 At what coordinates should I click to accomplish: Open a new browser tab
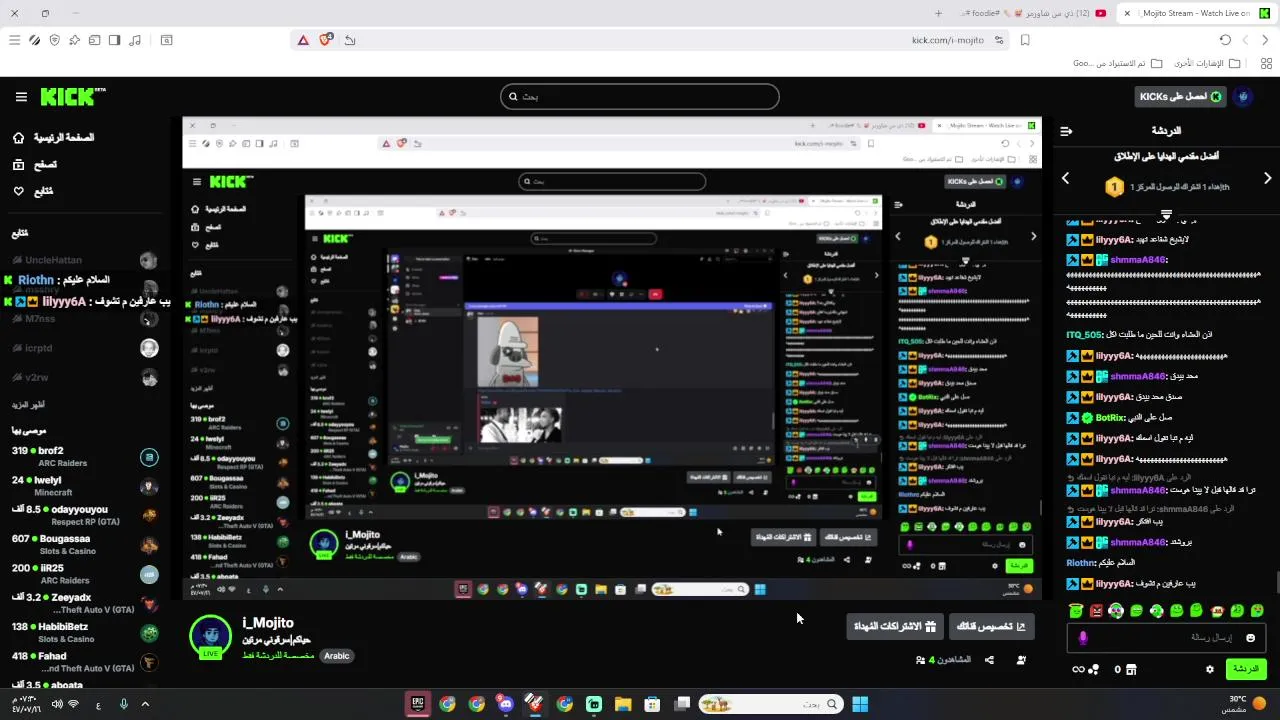(x=938, y=13)
